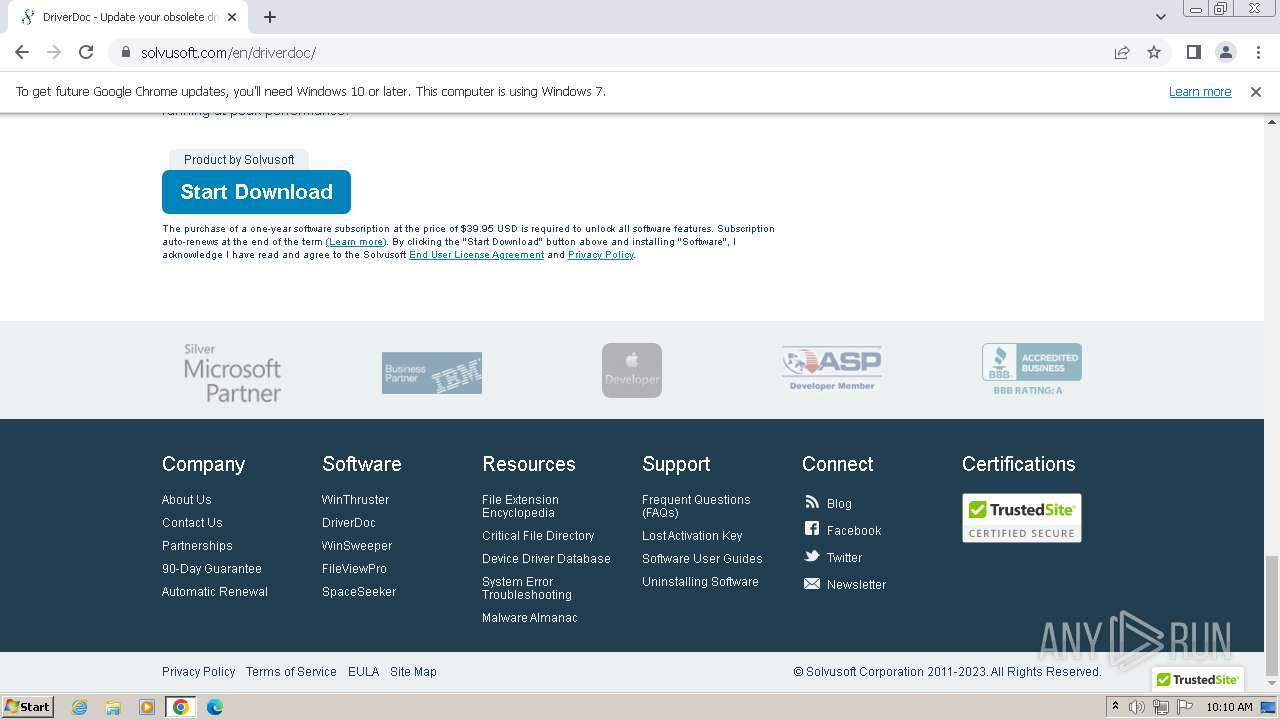The image size is (1280, 720).
Task: Click the Newsletter envelope icon
Action: 812,584
